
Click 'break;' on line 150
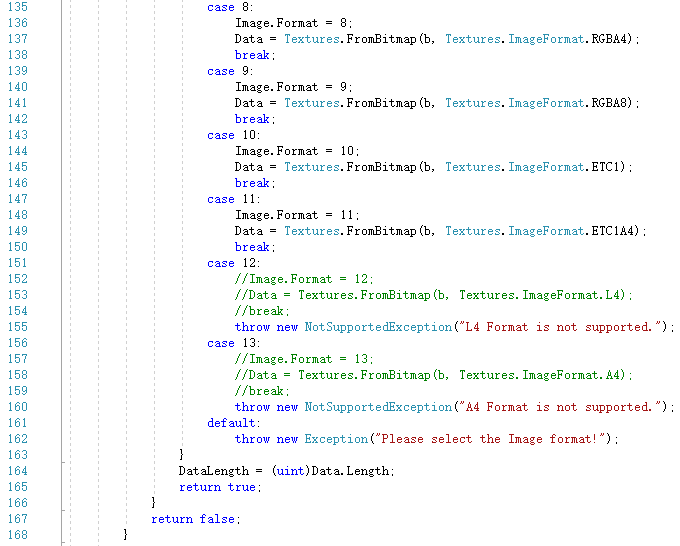tap(255, 247)
